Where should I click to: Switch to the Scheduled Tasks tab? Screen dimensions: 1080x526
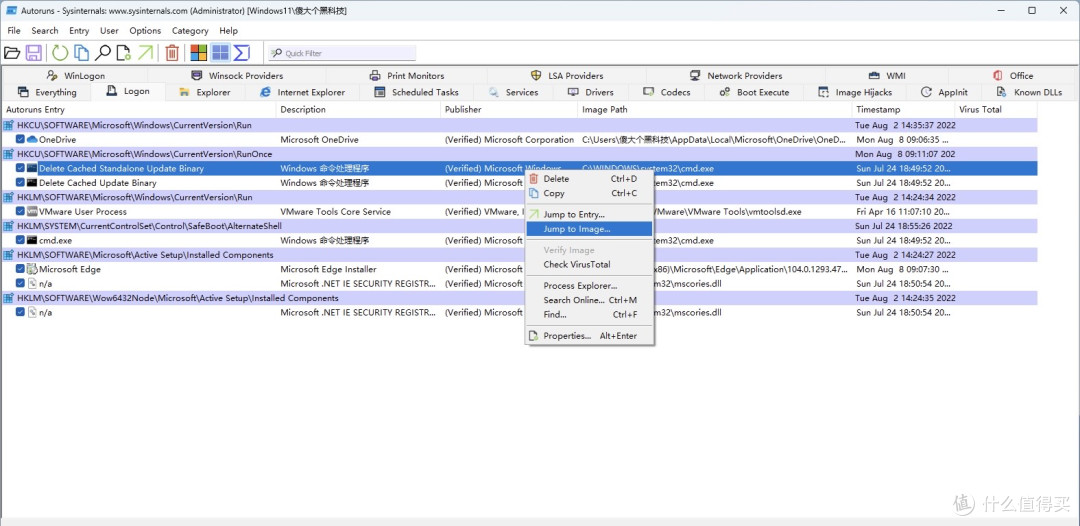coord(417,92)
